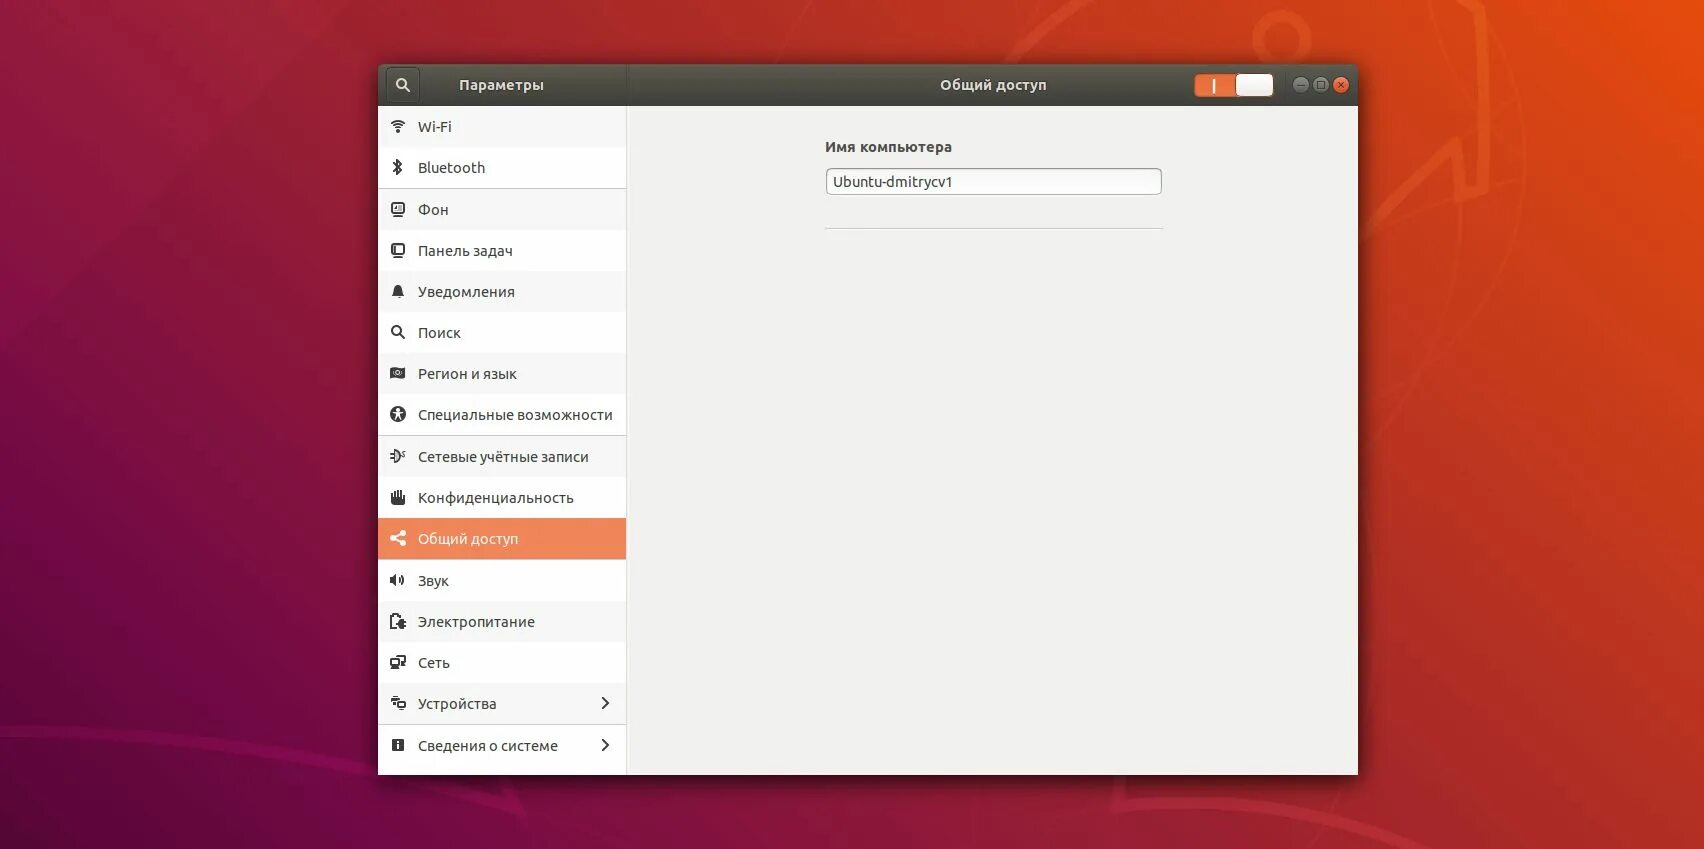
Task: Click the computer name input field
Action: [x=993, y=181]
